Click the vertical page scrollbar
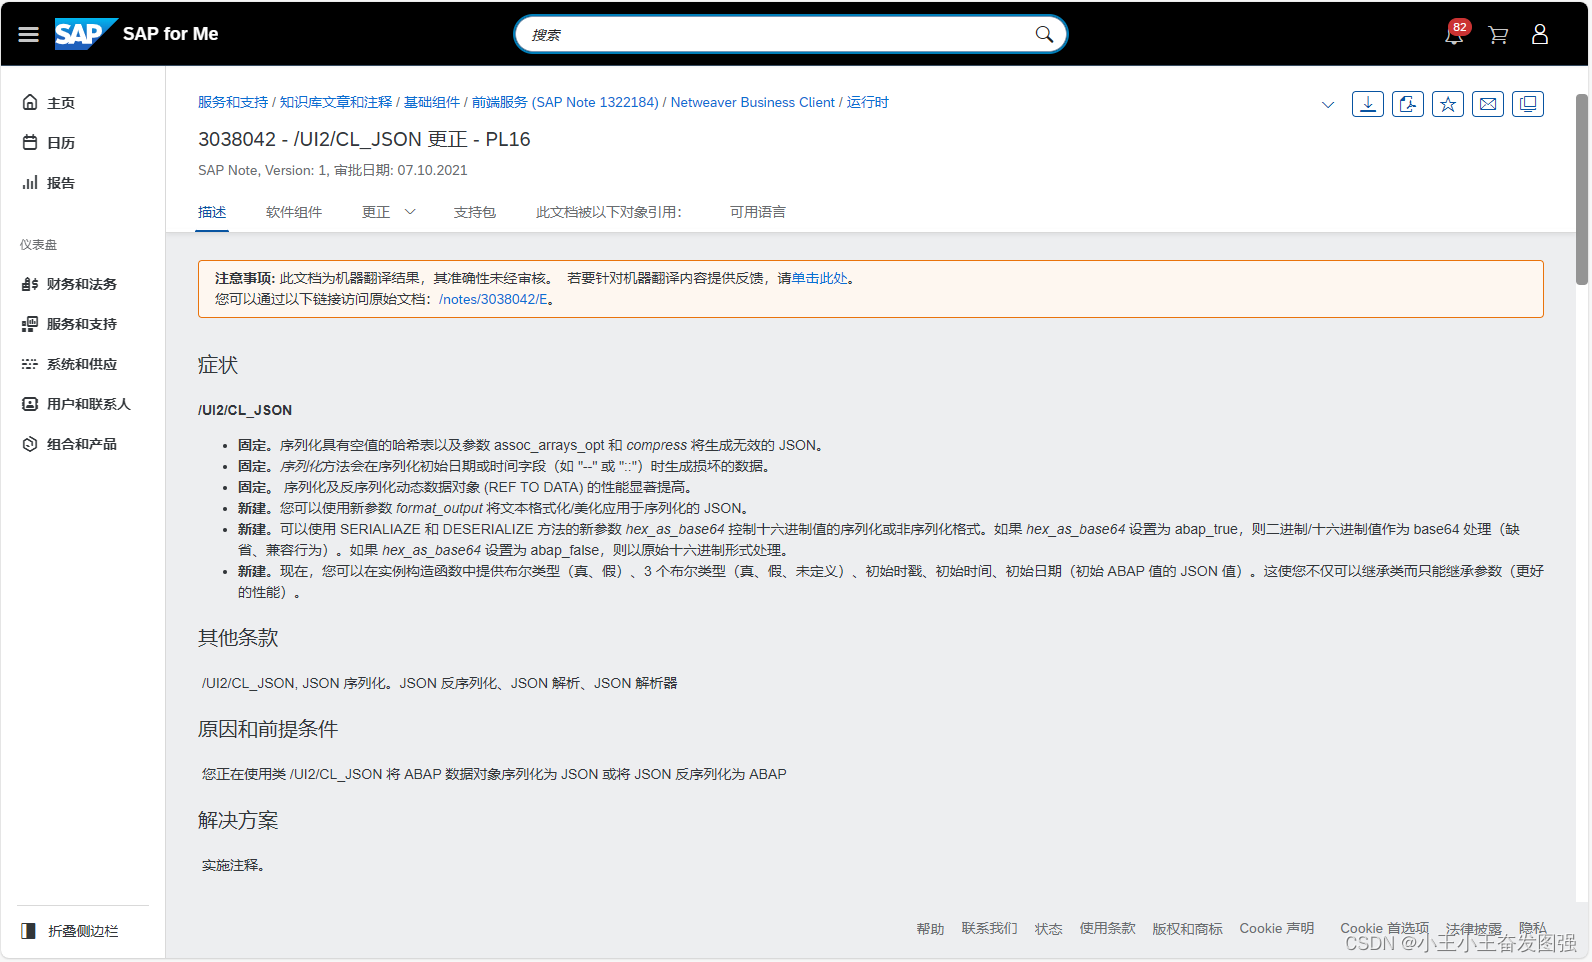This screenshot has width=1592, height=962. tap(1581, 190)
